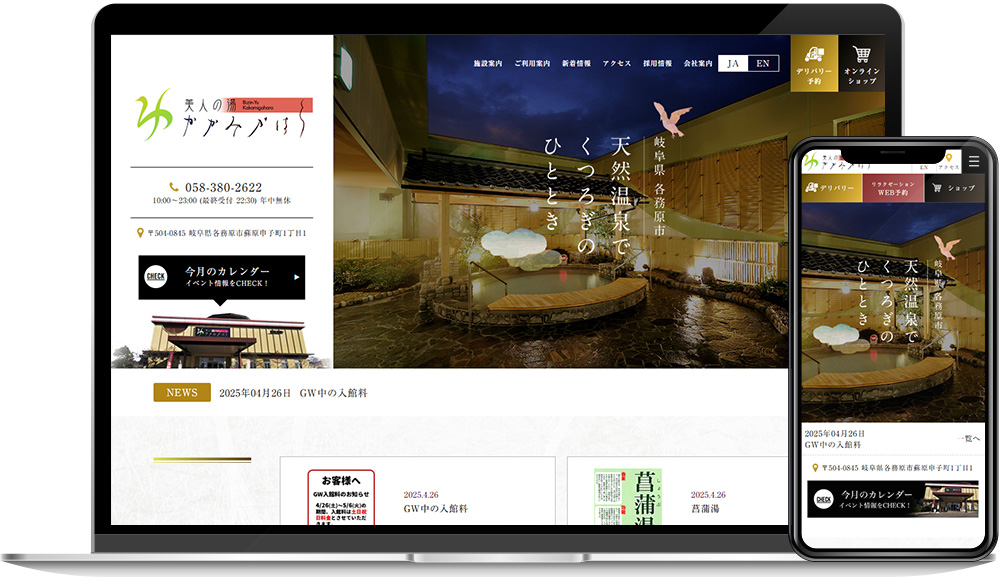The height and width of the screenshot is (577, 1000).
Task: Tap the cart icon in the phone ショップ button
Action: coord(937,188)
